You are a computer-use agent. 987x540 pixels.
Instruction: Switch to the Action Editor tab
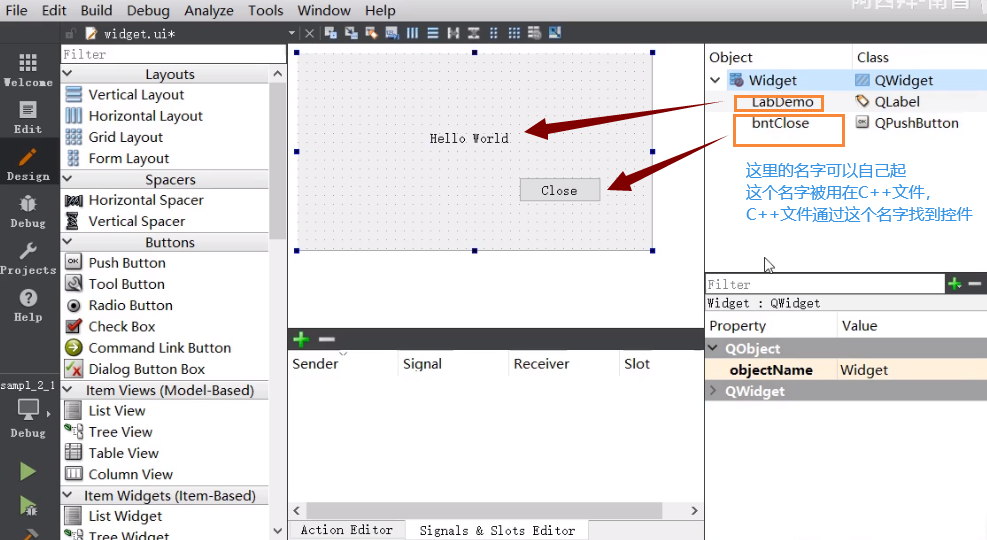pos(346,530)
